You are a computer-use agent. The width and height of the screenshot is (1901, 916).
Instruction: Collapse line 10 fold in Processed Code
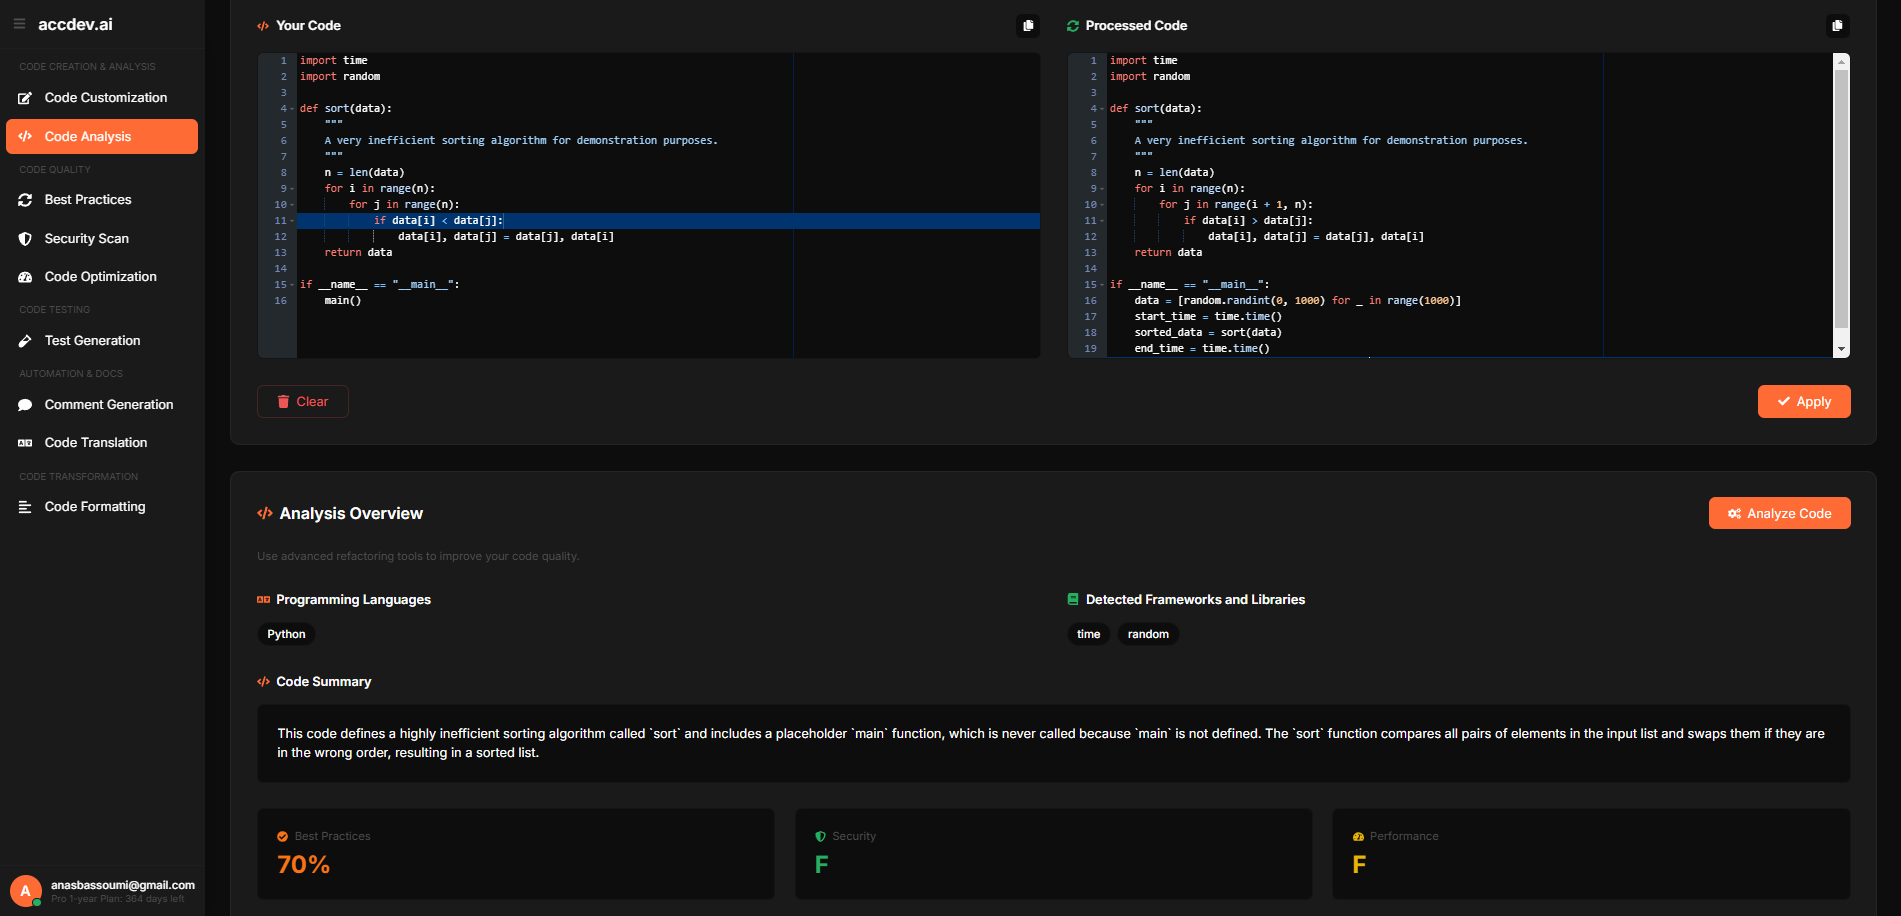click(1102, 205)
